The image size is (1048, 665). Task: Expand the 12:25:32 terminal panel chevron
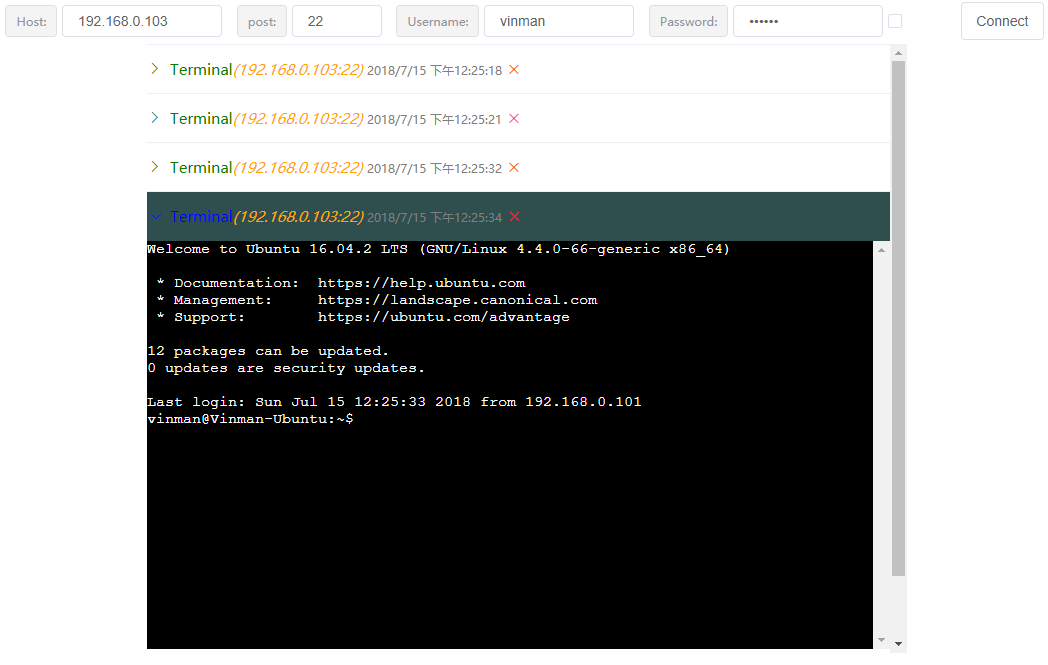click(x=155, y=166)
